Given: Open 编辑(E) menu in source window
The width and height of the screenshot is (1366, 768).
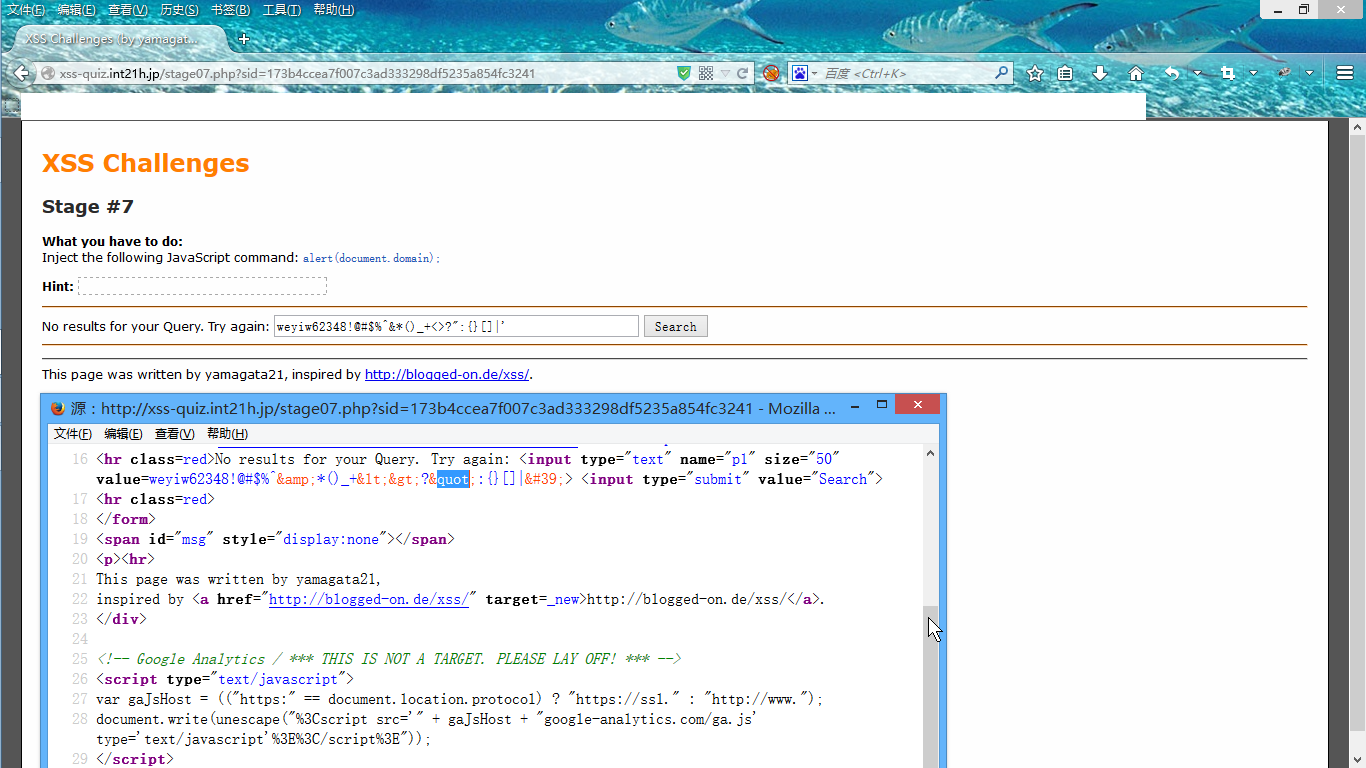Looking at the screenshot, I should 123,434.
